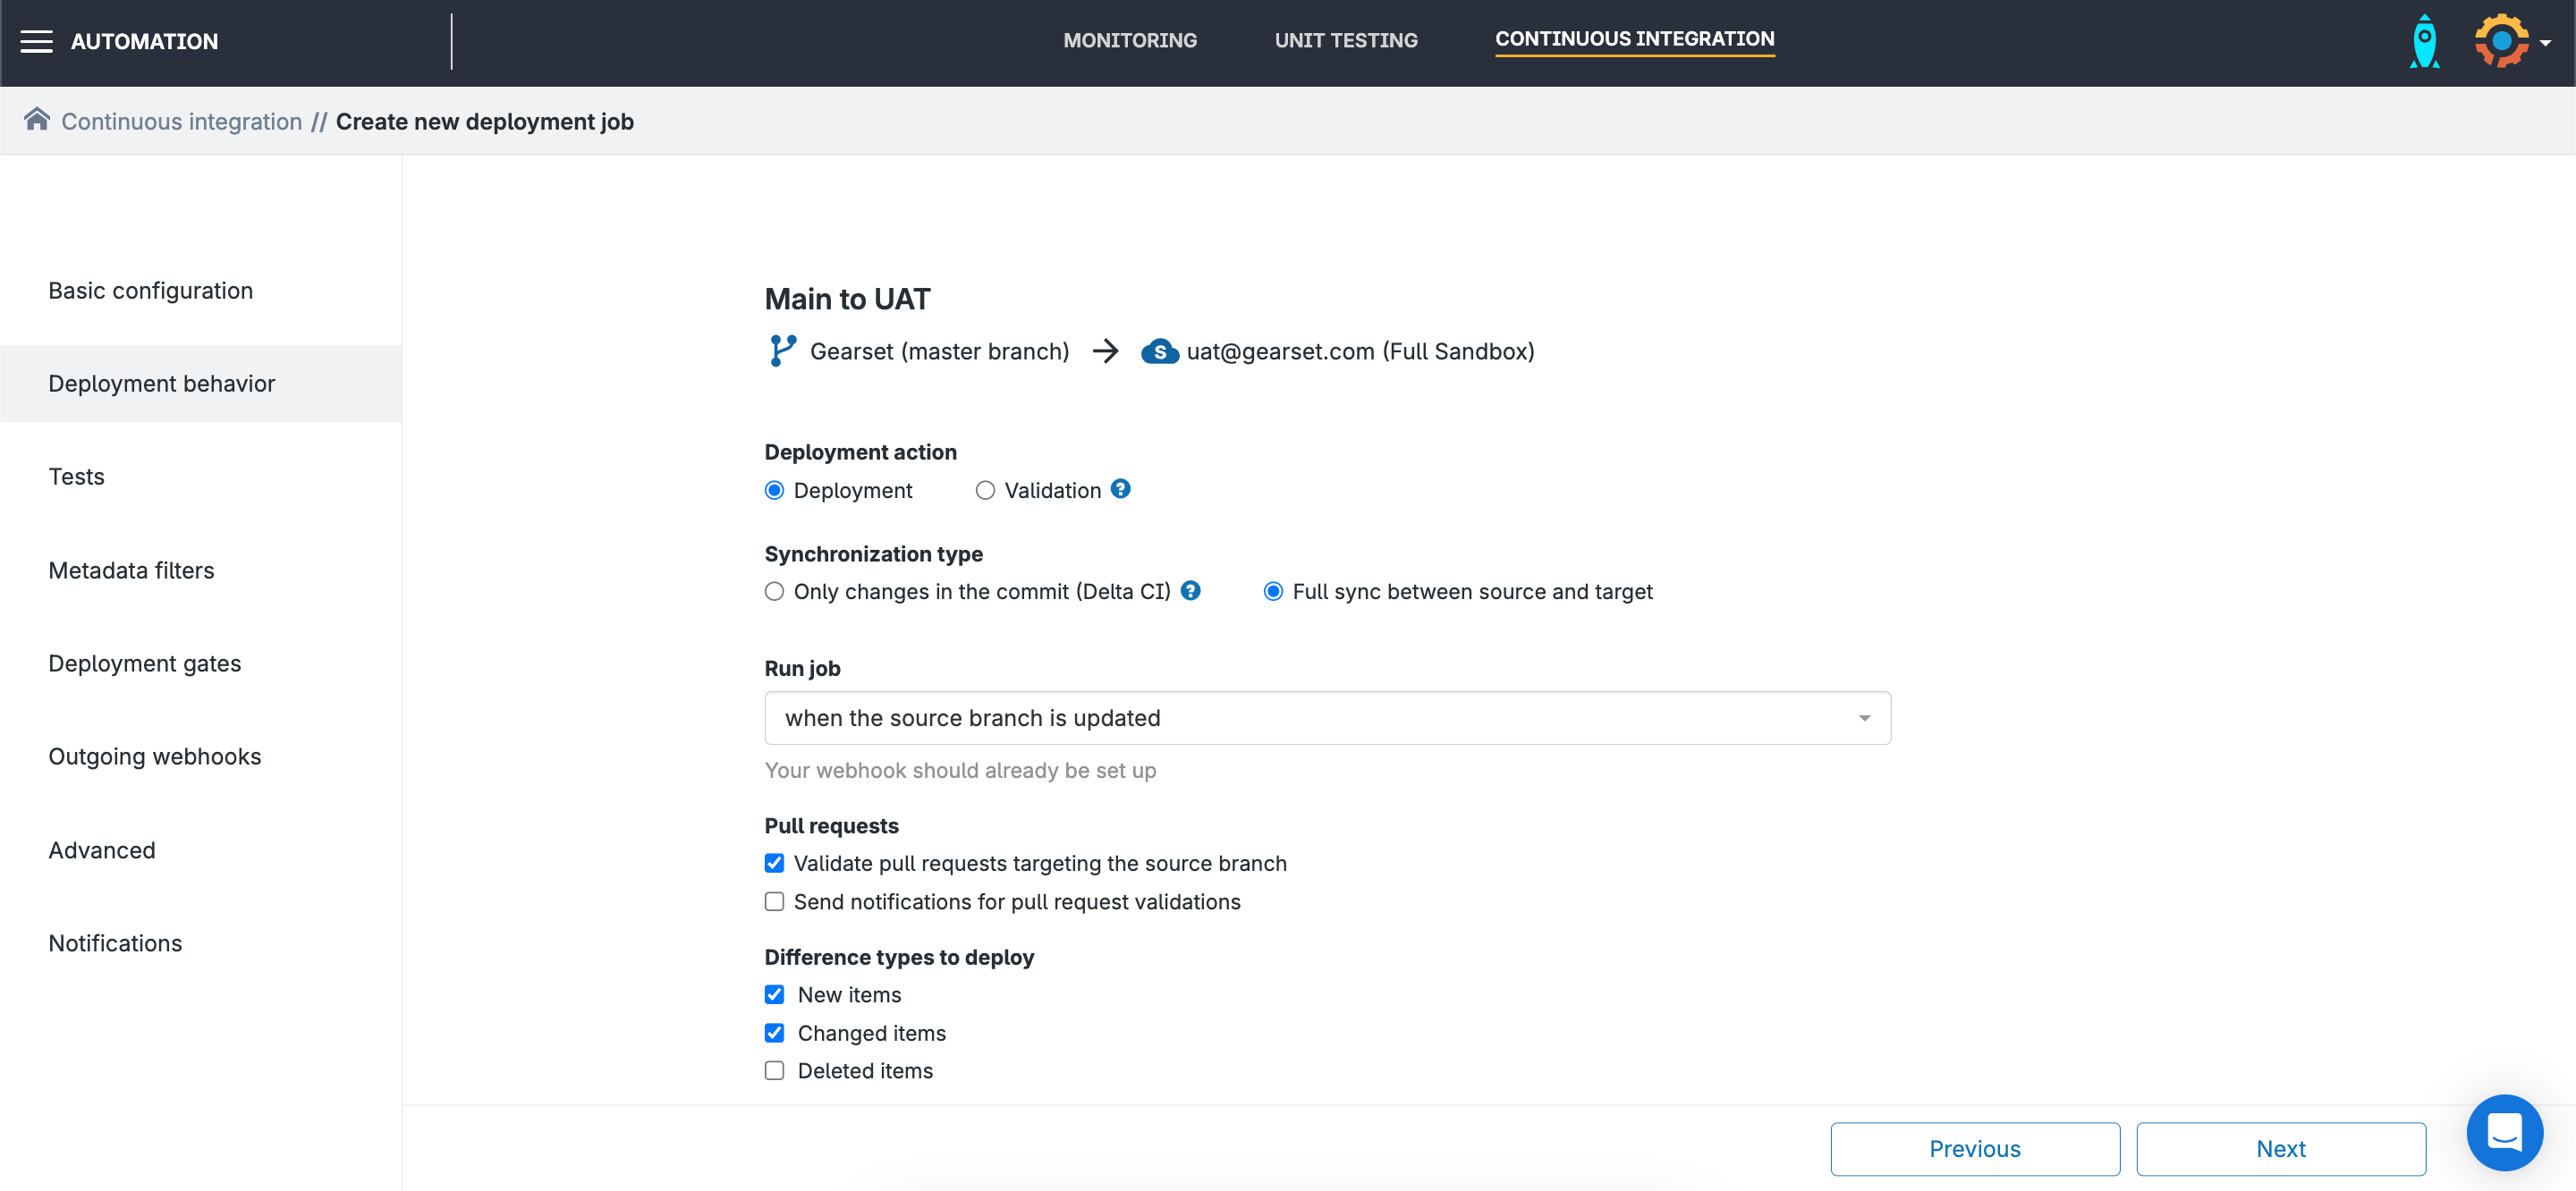Go to Metadata filters section
2576x1191 pixels.
[x=131, y=570]
